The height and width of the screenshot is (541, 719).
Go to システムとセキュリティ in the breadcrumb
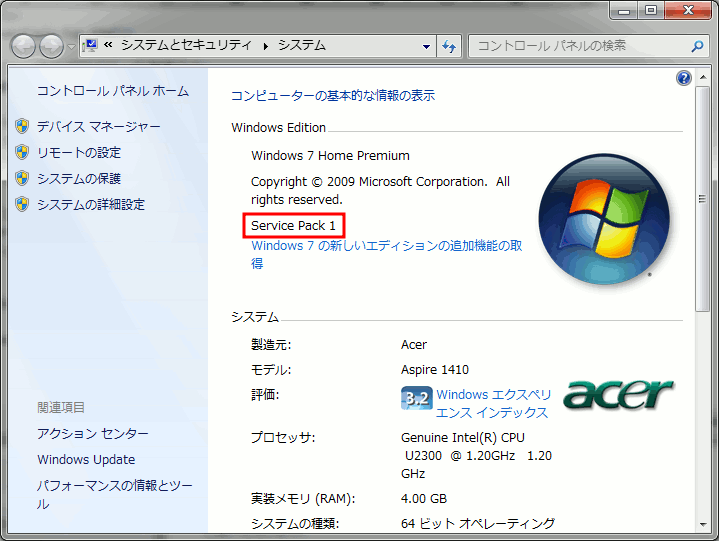[188, 46]
